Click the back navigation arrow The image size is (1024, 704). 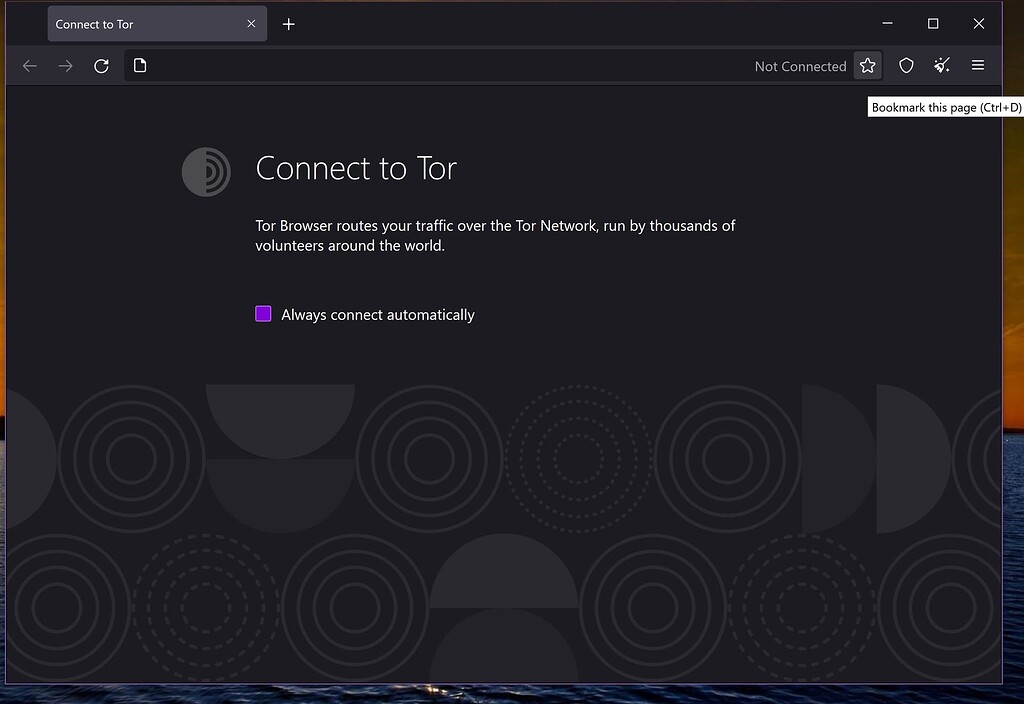[29, 65]
